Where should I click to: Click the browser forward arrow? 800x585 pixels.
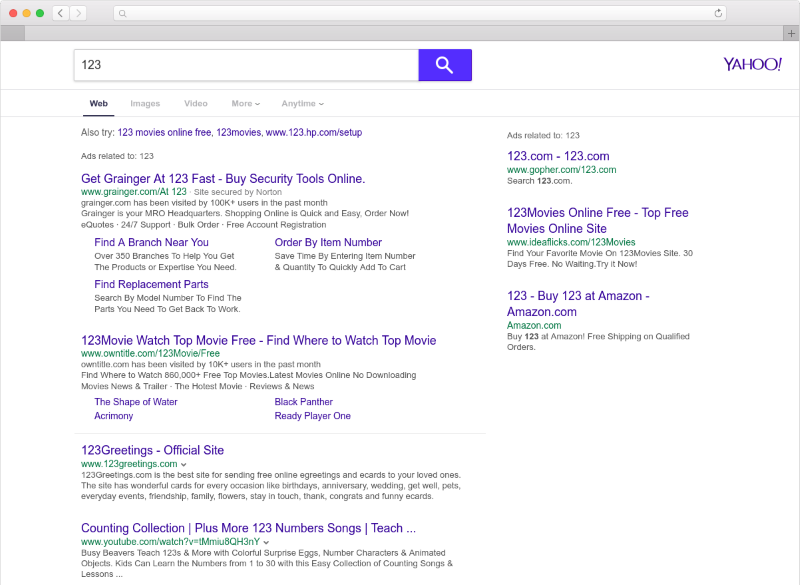point(78,13)
